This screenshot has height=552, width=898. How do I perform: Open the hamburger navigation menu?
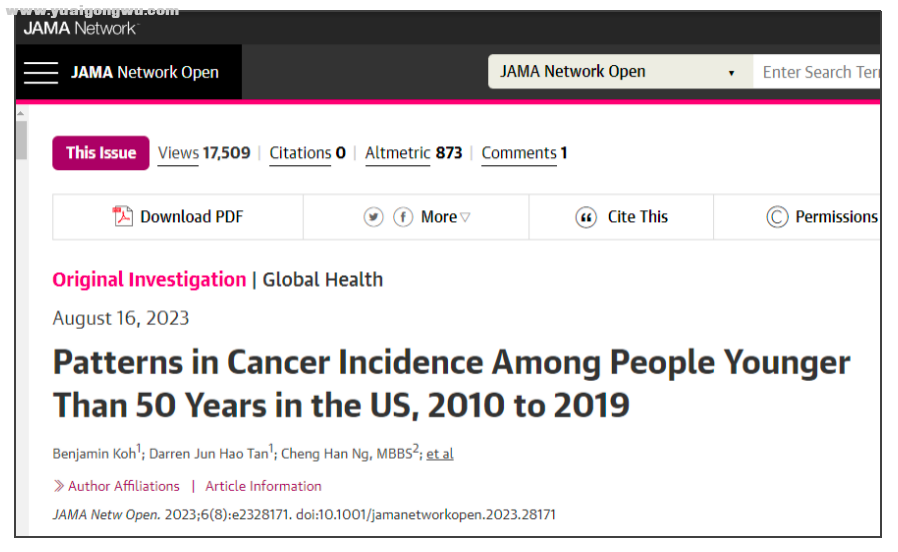(x=41, y=73)
